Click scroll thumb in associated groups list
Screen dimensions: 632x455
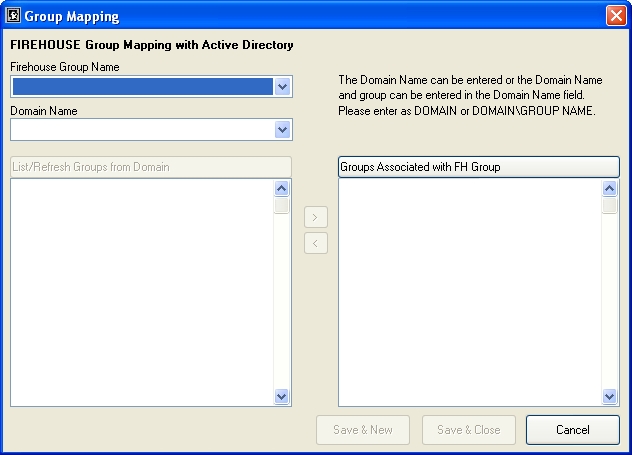[x=609, y=205]
